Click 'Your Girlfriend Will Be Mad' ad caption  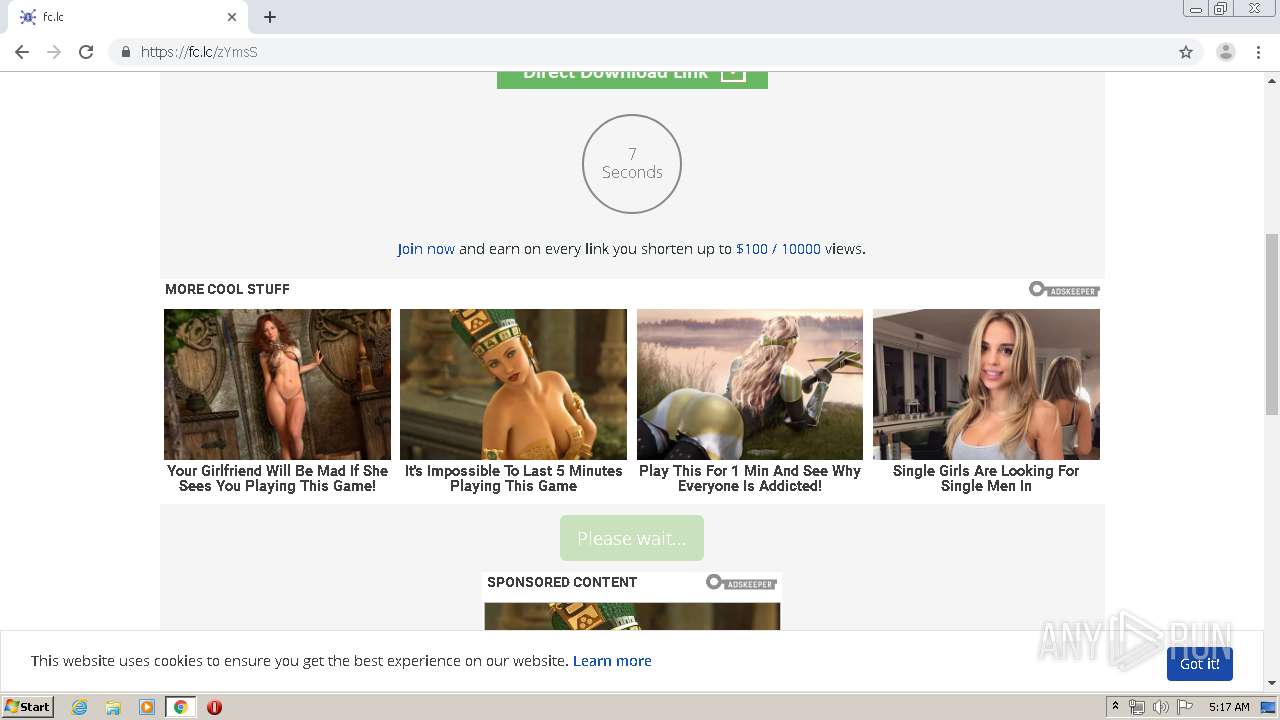click(x=277, y=478)
